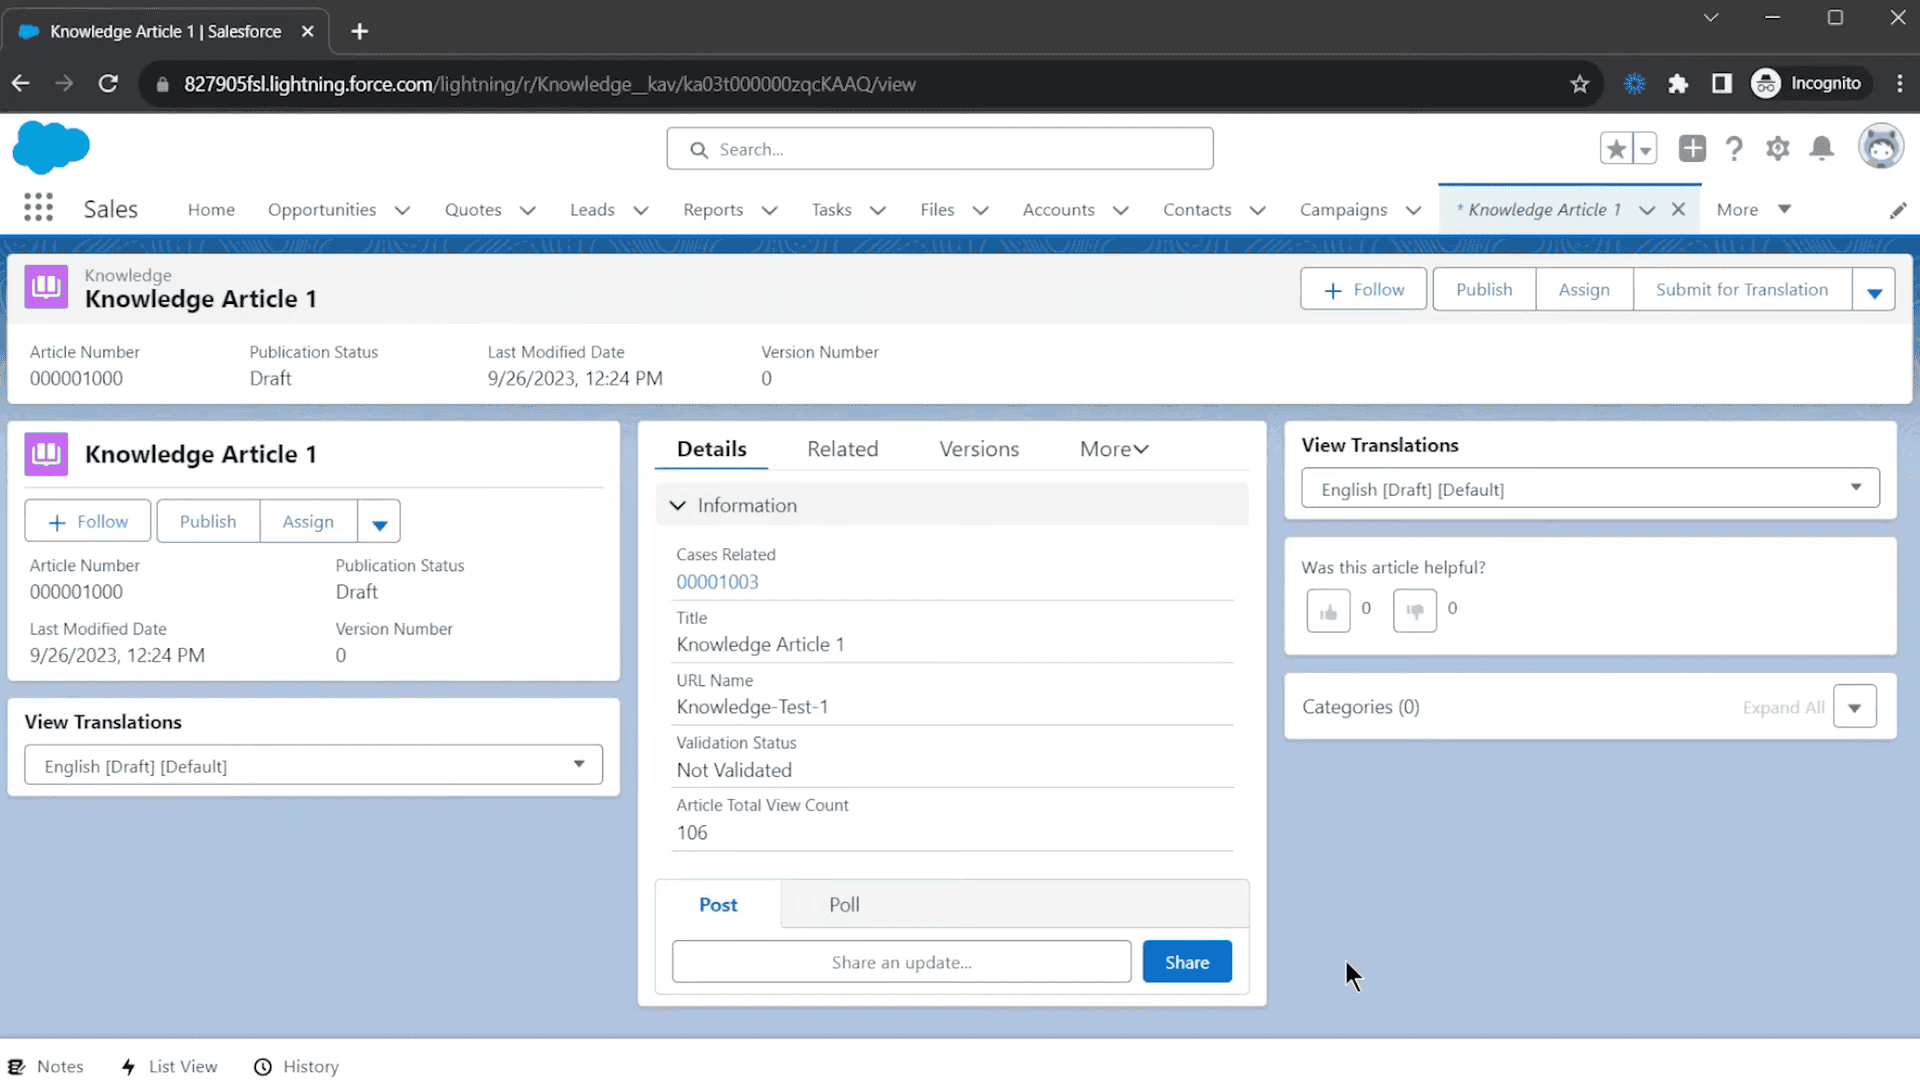The height and width of the screenshot is (1080, 1920).
Task: Open the Categories Expand All dropdown
Action: click(x=1855, y=706)
